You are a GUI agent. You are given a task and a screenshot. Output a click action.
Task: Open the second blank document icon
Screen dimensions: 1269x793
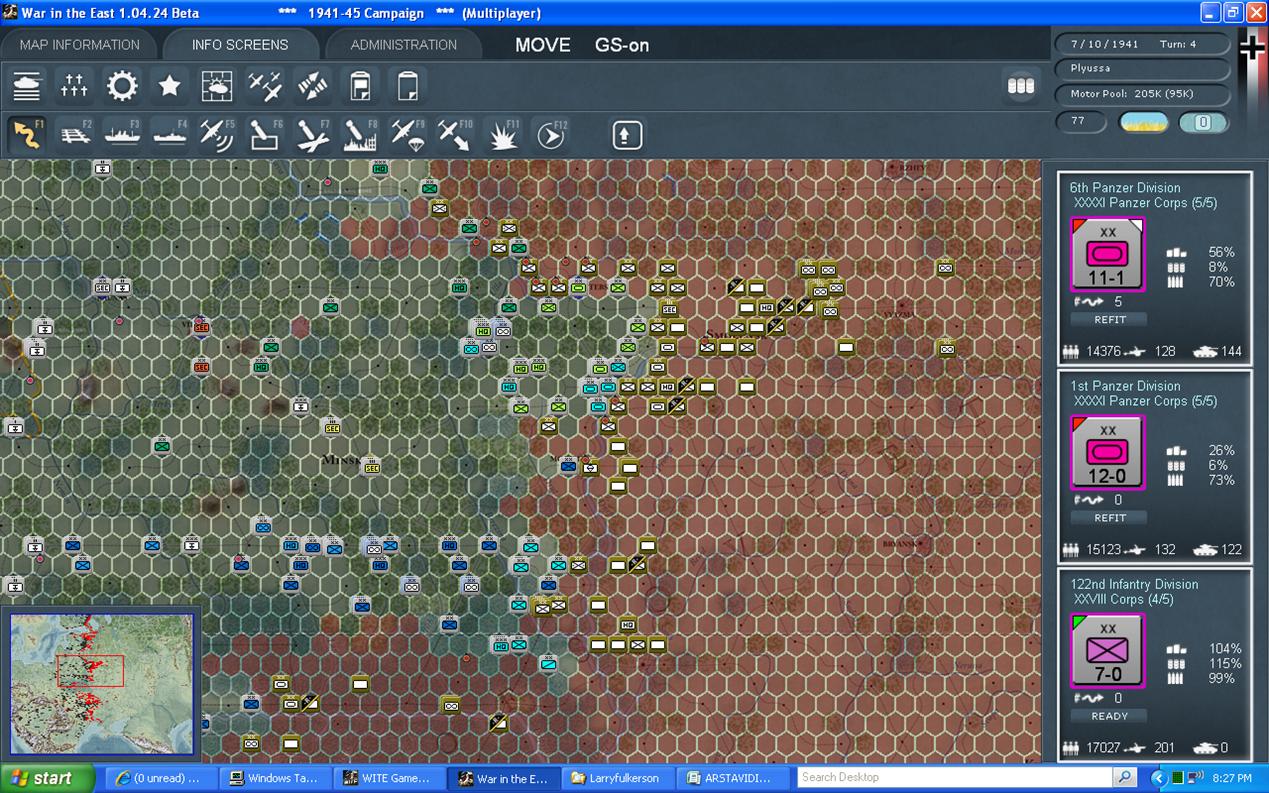[408, 86]
